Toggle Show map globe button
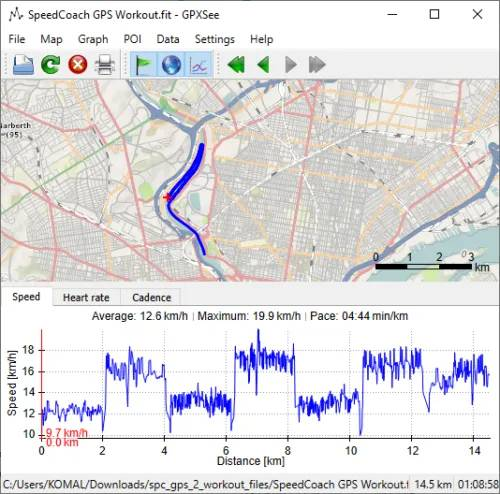 [x=171, y=64]
